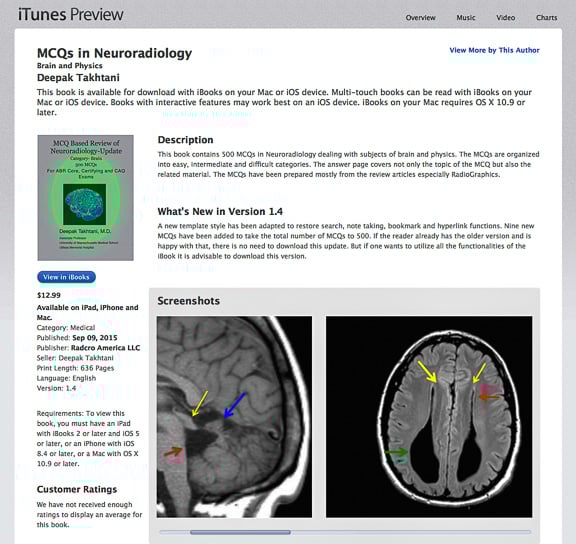Viewport: 576px width, 544px height.
Task: Click the Screenshots heading
Action: pos(189,301)
